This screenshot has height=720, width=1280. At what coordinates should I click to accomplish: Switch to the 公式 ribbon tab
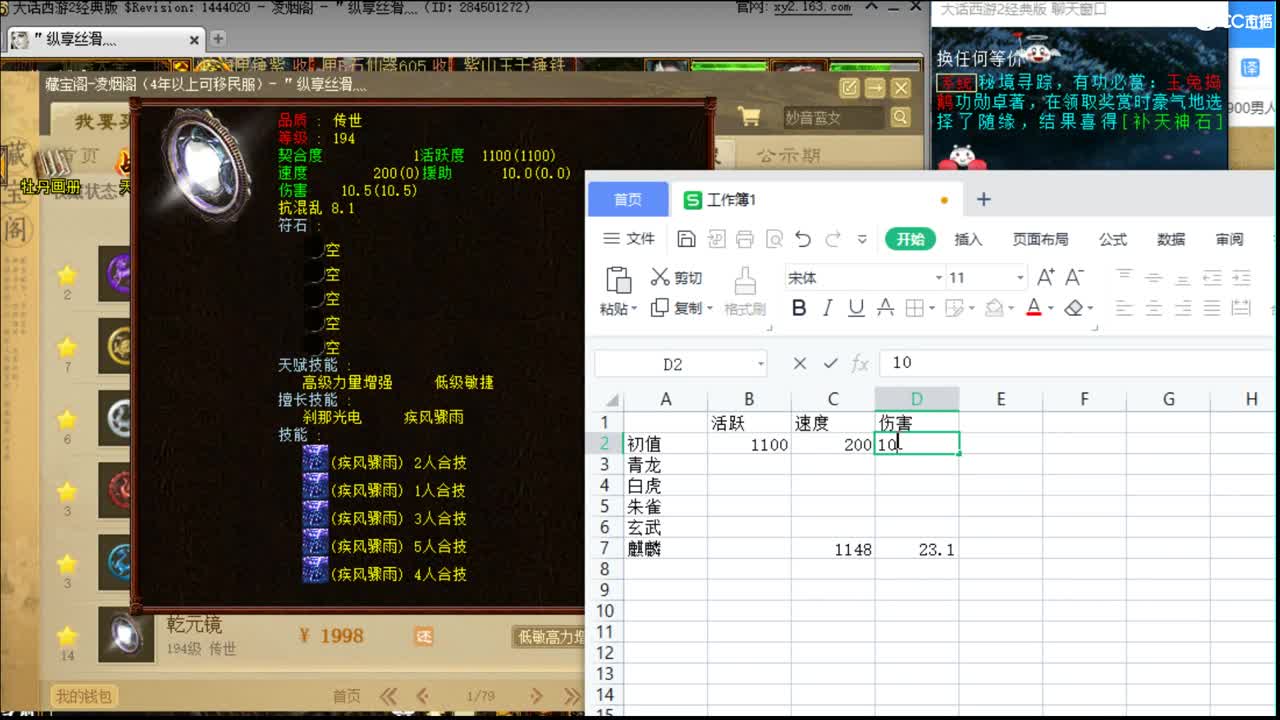[1113, 239]
